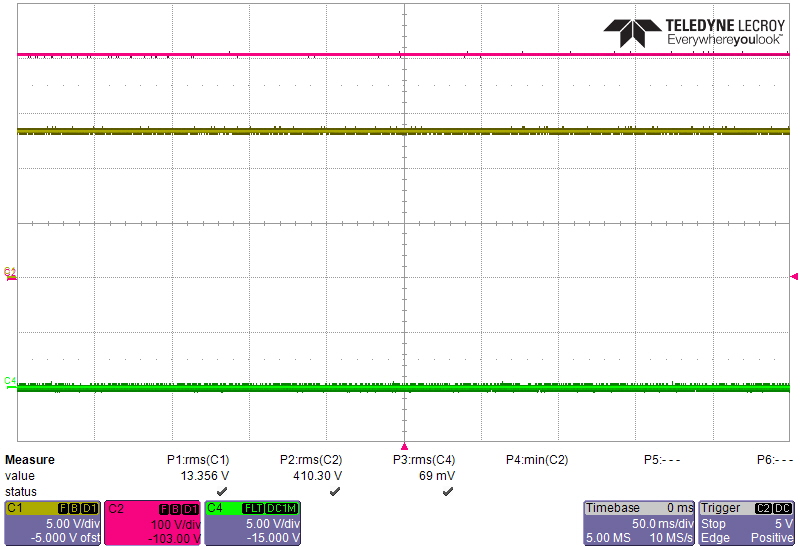The height and width of the screenshot is (547, 800).
Task: Click the Measure table label
Action: [30, 460]
